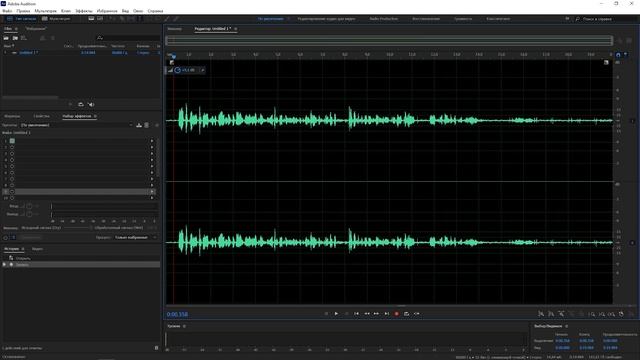640x360 pixels.
Task: Click the Rewind transport button
Action: (x=367, y=313)
